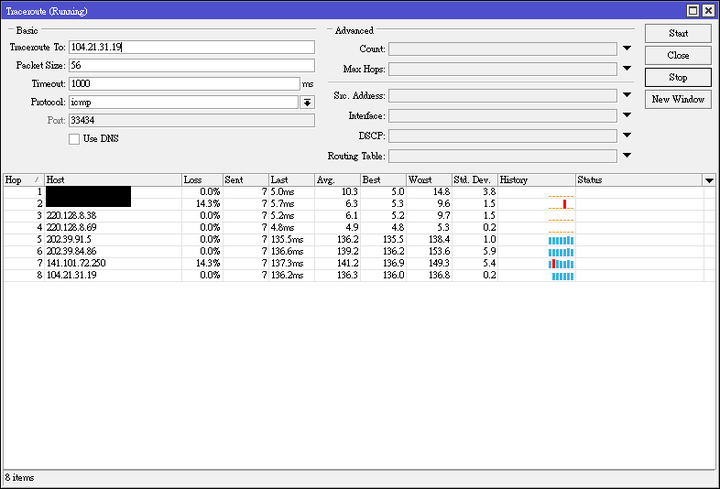This screenshot has height=489, width=720.
Task: Stop the running traceroute
Action: (x=678, y=78)
